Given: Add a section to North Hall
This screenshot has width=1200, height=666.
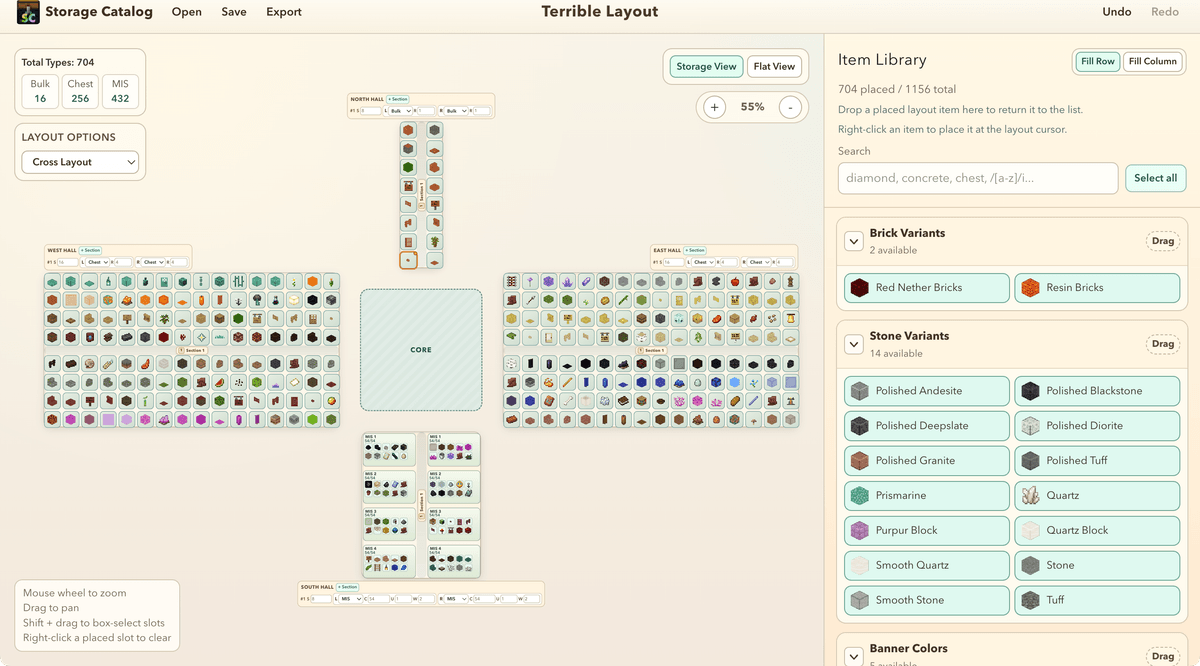Looking at the screenshot, I should tap(398, 99).
